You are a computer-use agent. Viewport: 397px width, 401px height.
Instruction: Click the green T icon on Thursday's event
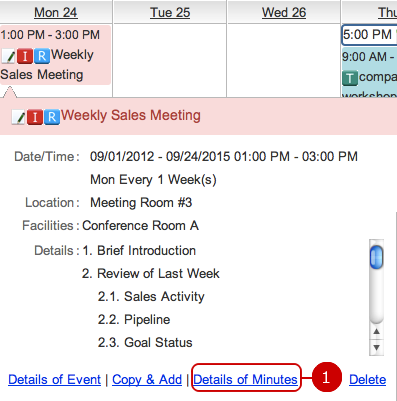pos(350,79)
